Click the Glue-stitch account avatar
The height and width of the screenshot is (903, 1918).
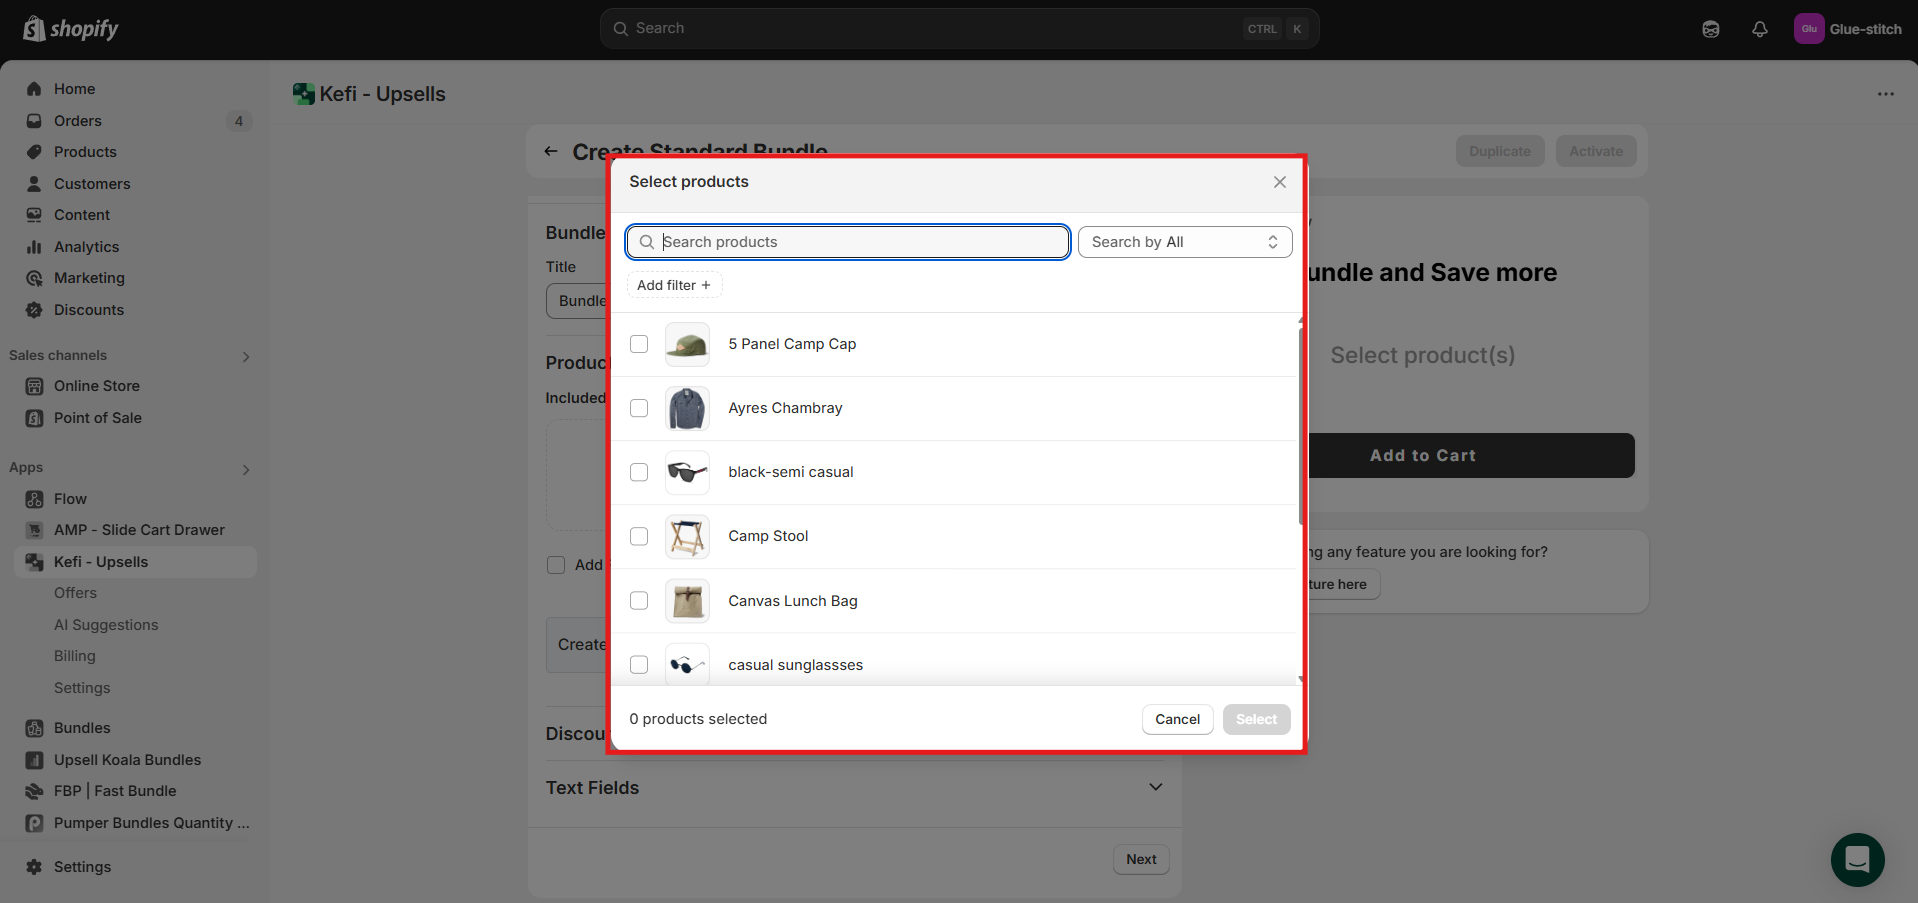coord(1808,29)
